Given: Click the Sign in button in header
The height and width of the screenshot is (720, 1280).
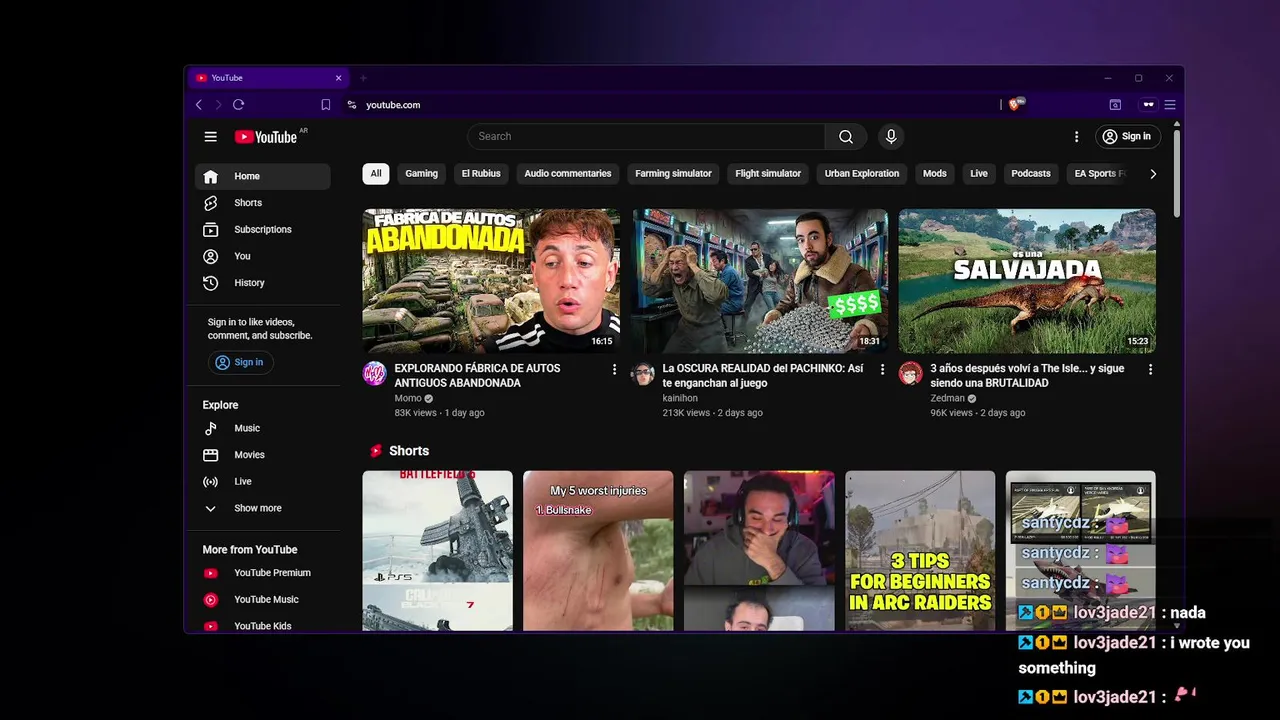Looking at the screenshot, I should click(x=1126, y=137).
